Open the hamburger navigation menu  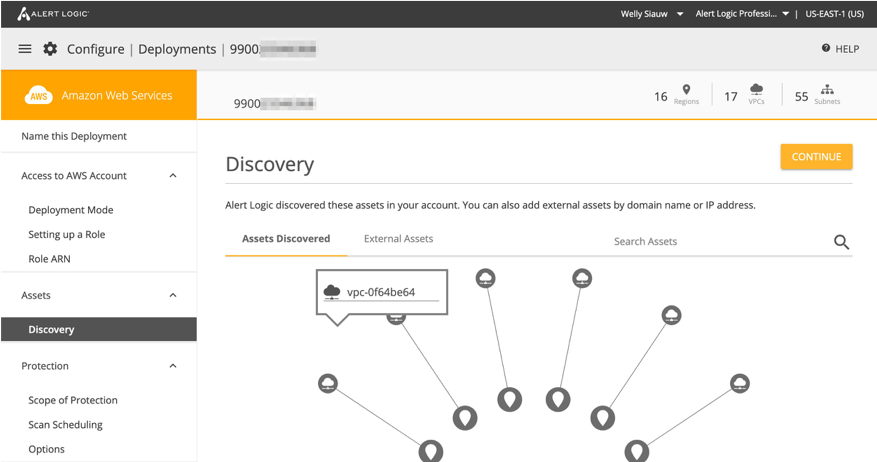point(25,49)
